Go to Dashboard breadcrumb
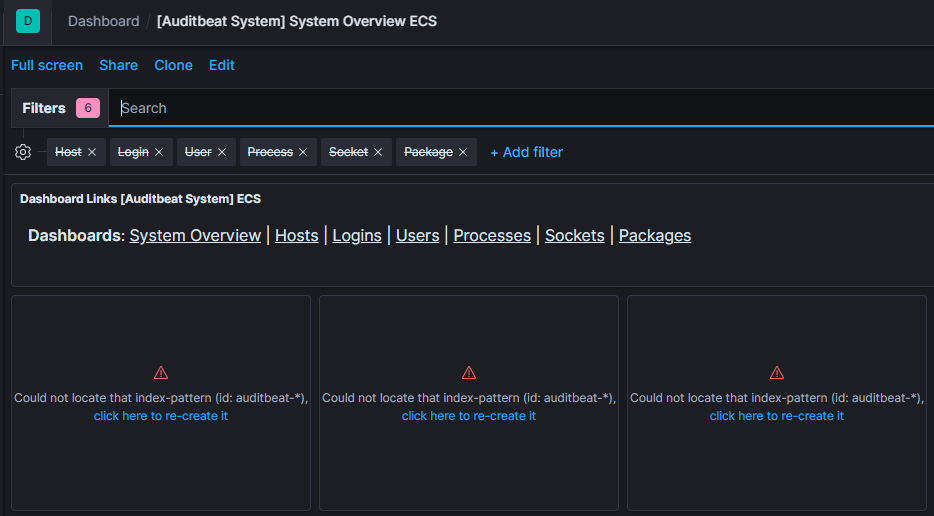This screenshot has height=516, width=934. coord(103,21)
